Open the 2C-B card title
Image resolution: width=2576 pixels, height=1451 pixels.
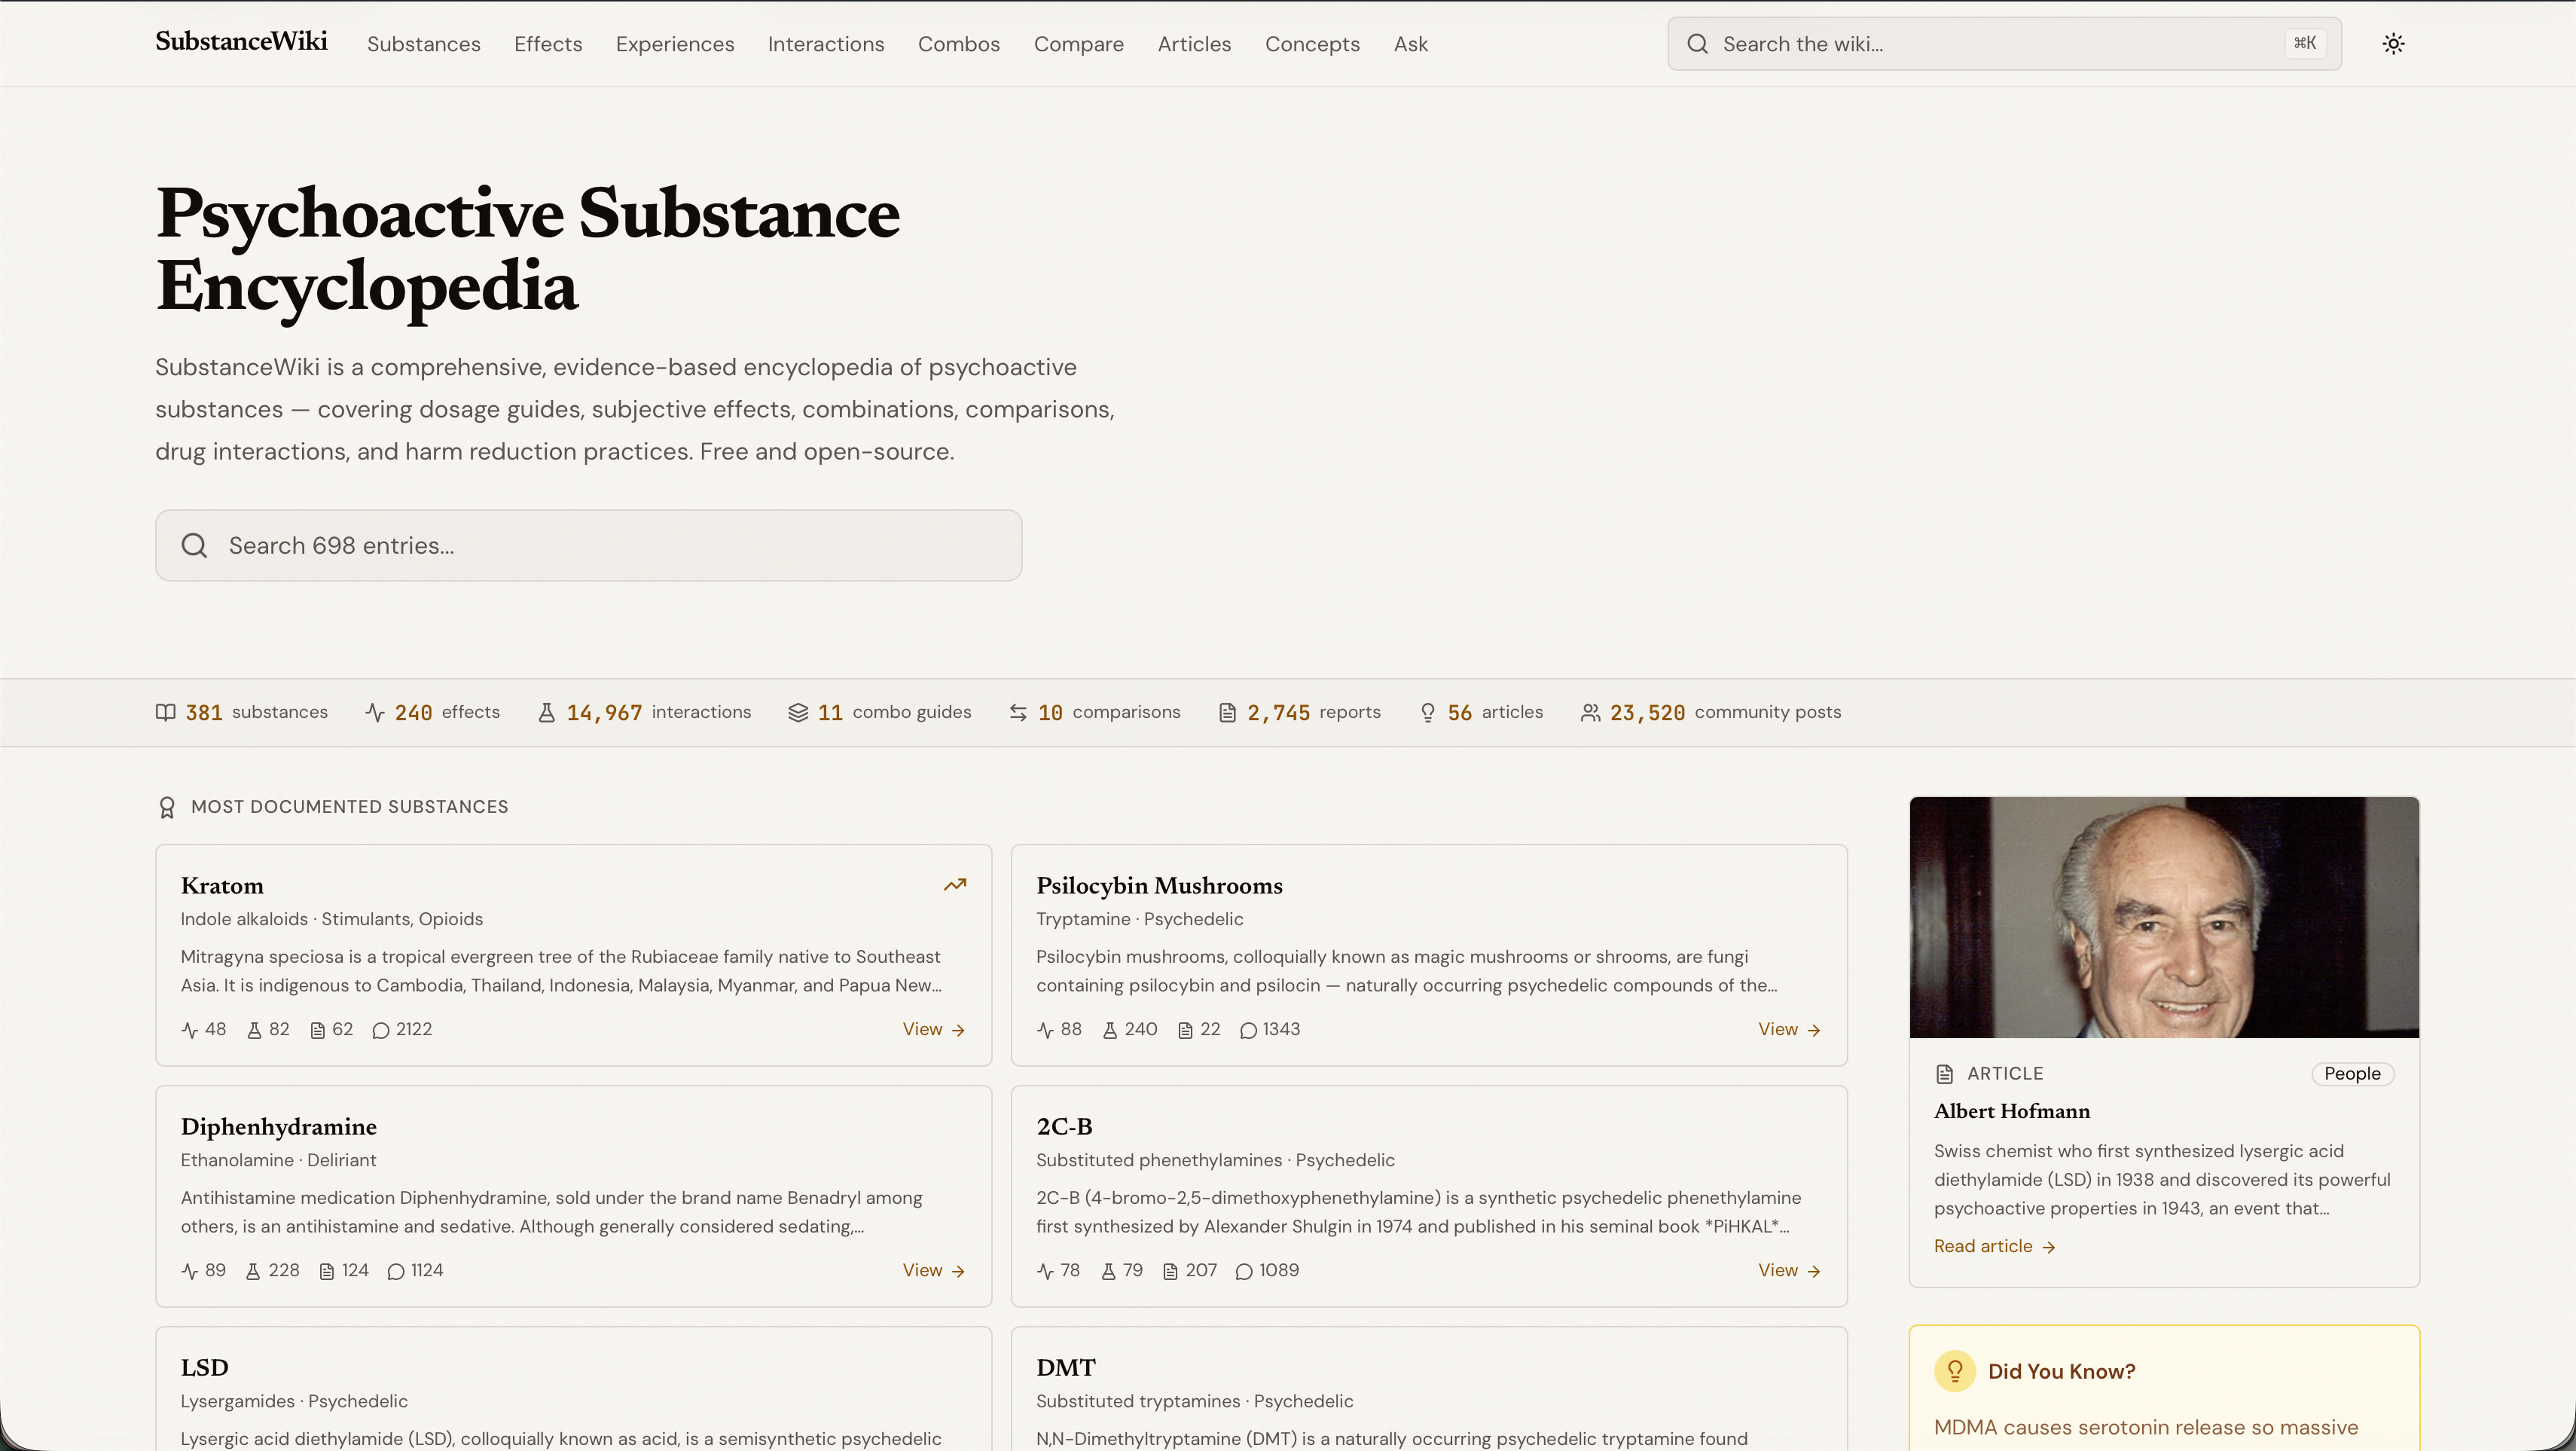point(1064,1127)
